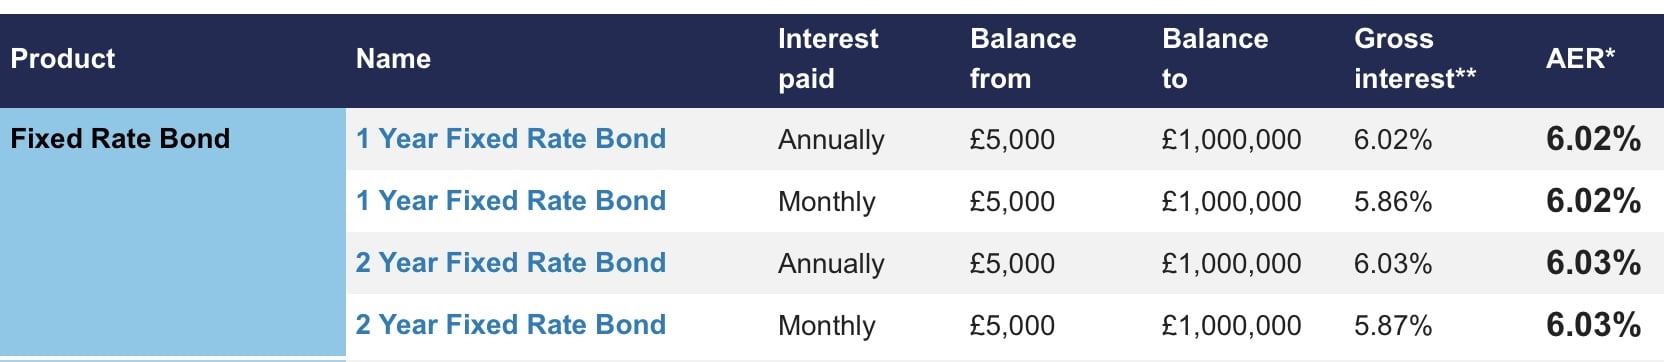Select the Balance from column header
Image resolution: width=1664 pixels, height=362 pixels.
coord(1023,59)
